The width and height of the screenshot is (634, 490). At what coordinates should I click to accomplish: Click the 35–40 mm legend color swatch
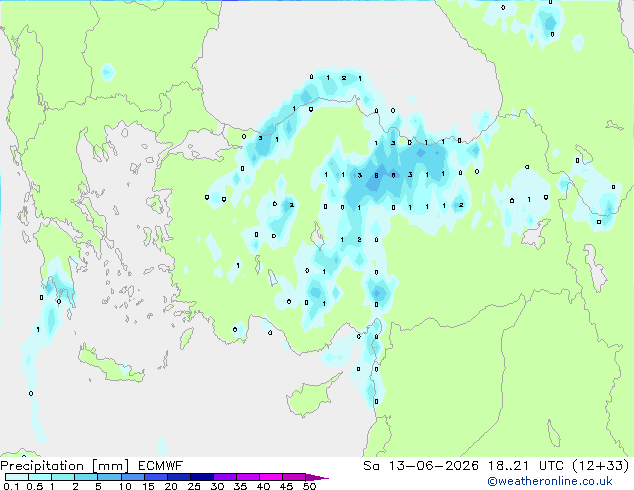(x=248, y=477)
